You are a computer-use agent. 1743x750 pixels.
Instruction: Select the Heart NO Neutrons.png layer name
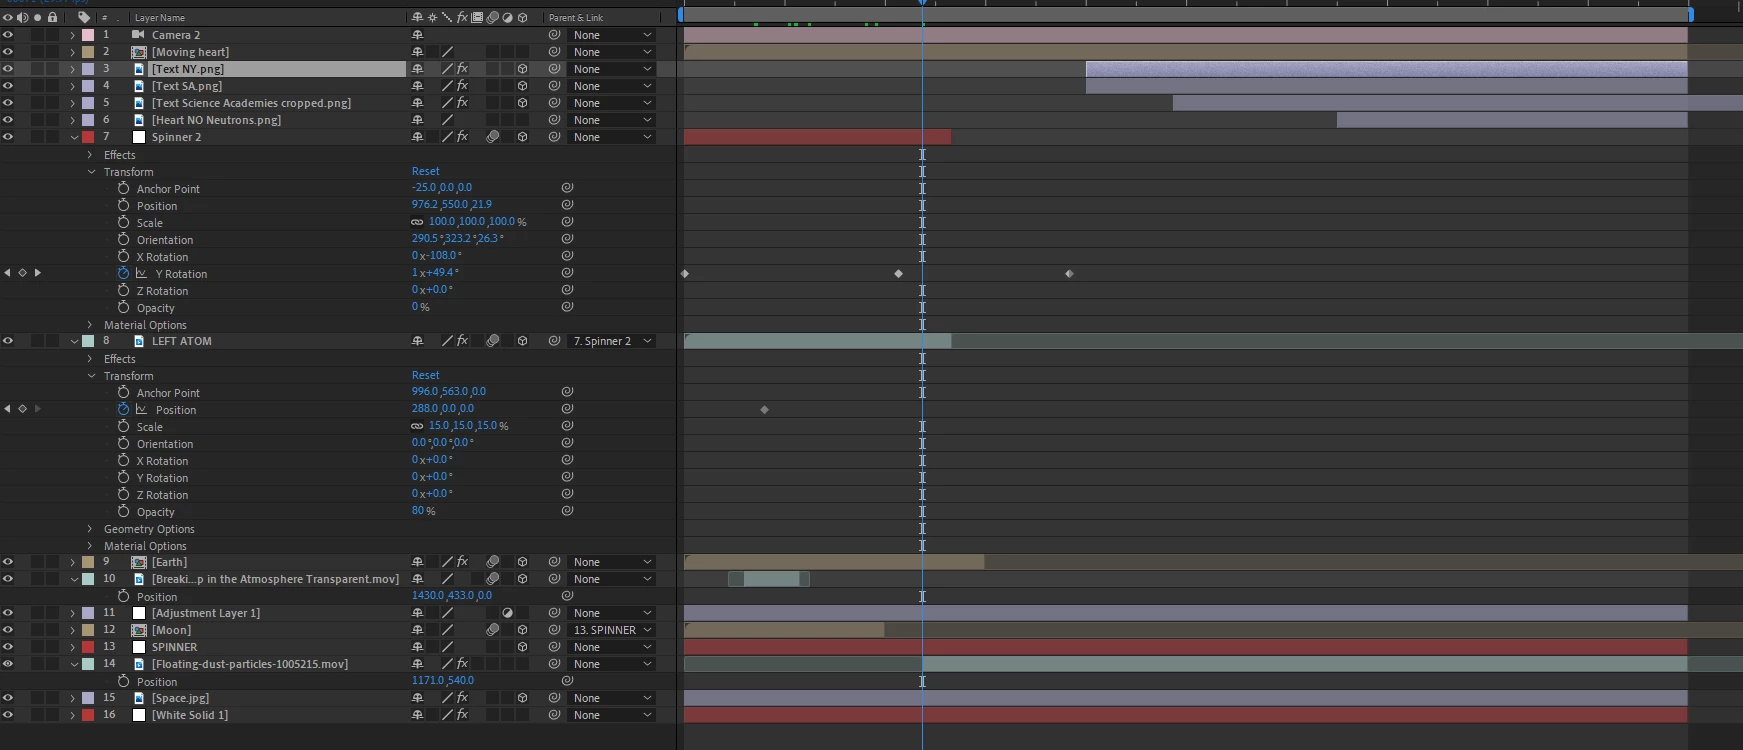(x=216, y=120)
